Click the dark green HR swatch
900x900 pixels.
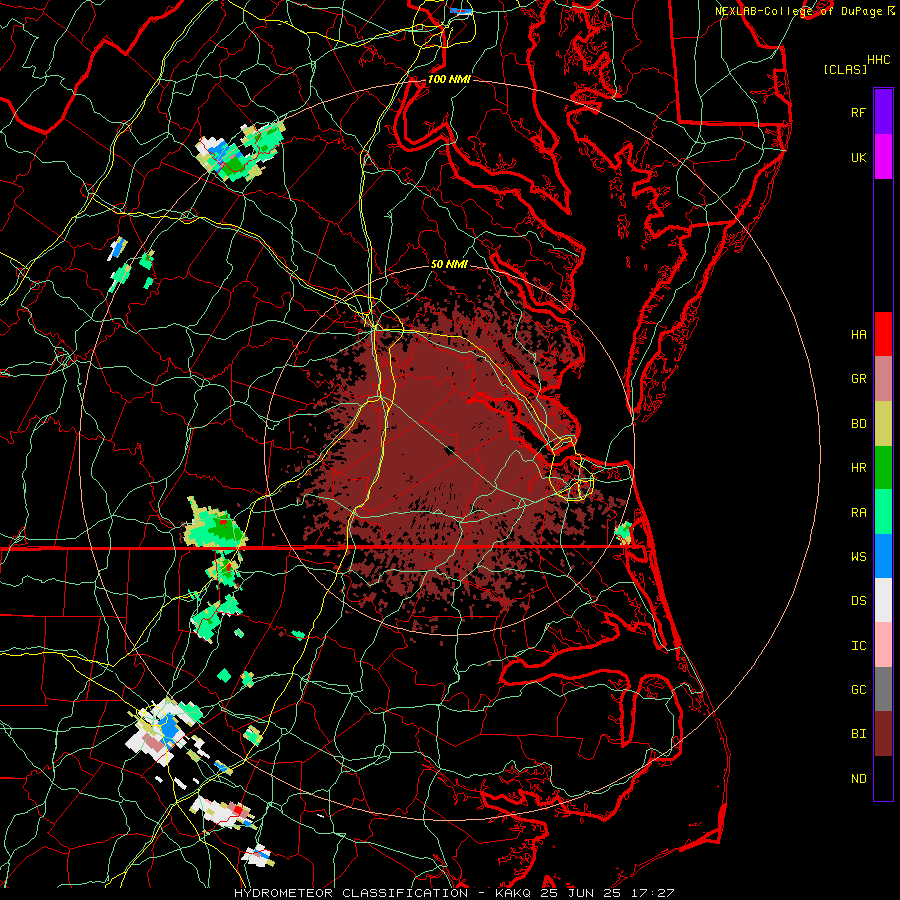click(x=883, y=468)
